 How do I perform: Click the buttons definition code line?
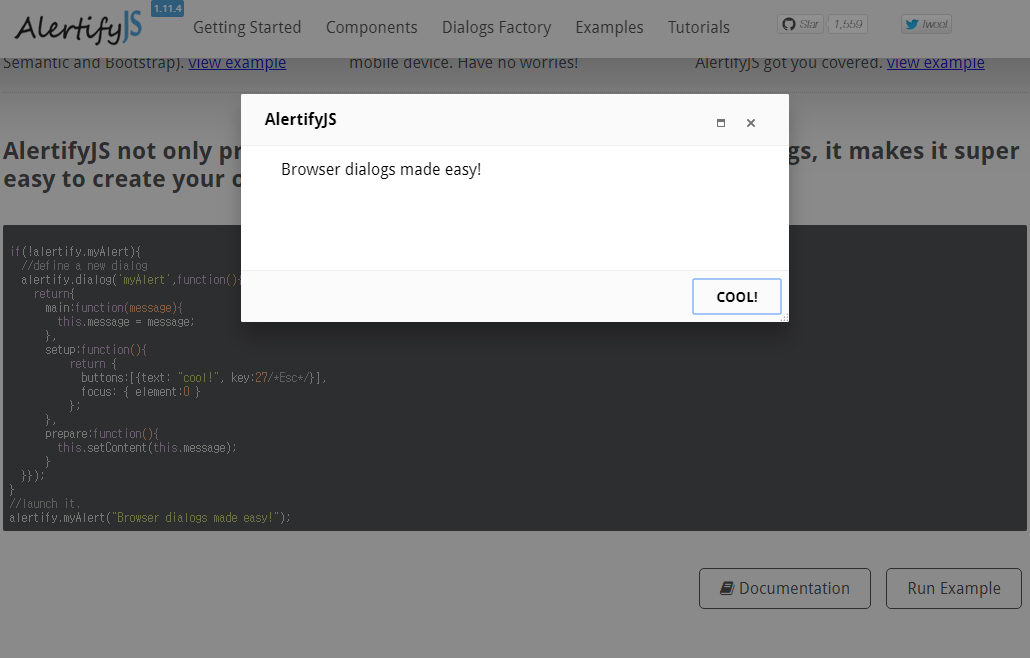(x=204, y=378)
